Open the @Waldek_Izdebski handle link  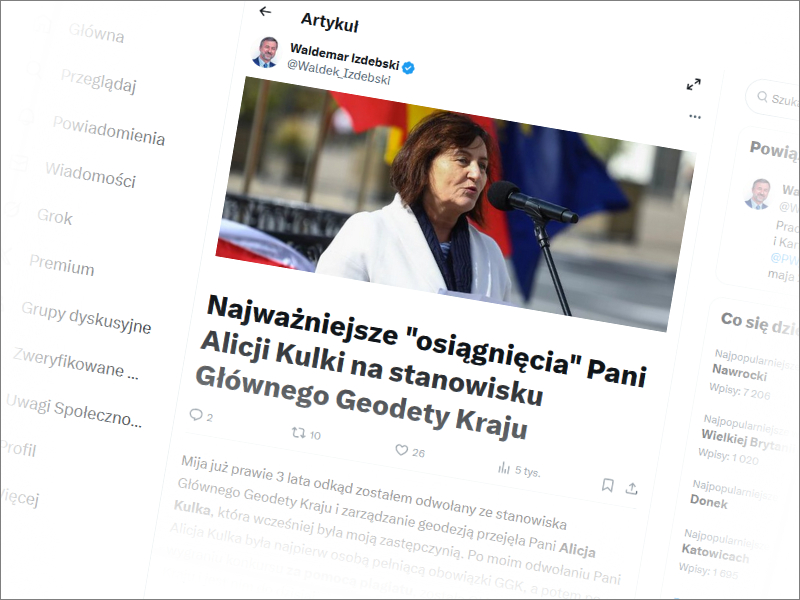(339, 72)
